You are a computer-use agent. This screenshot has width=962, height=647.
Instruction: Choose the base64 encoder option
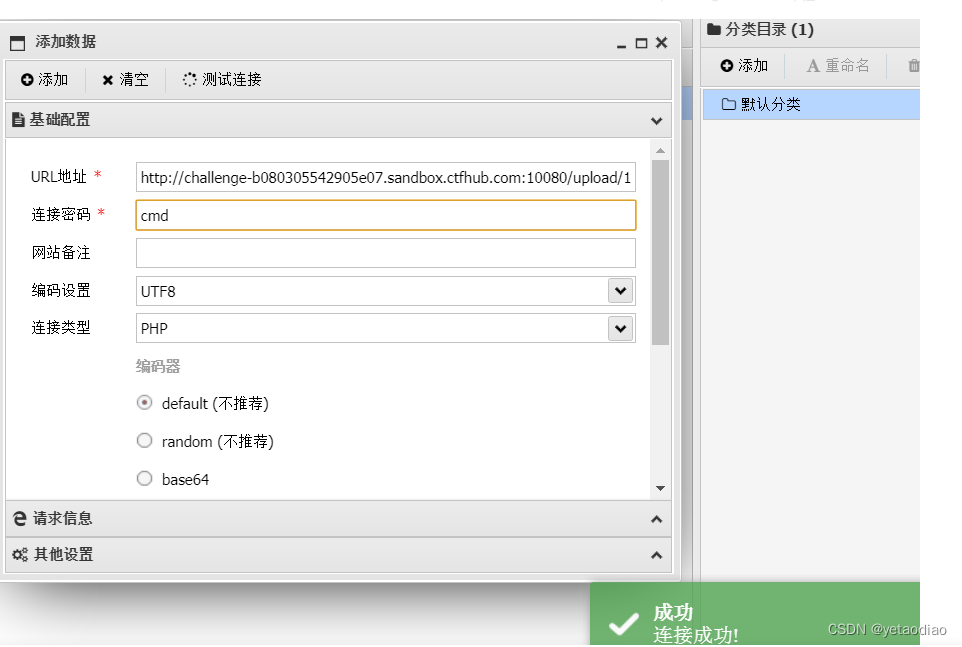pos(144,478)
